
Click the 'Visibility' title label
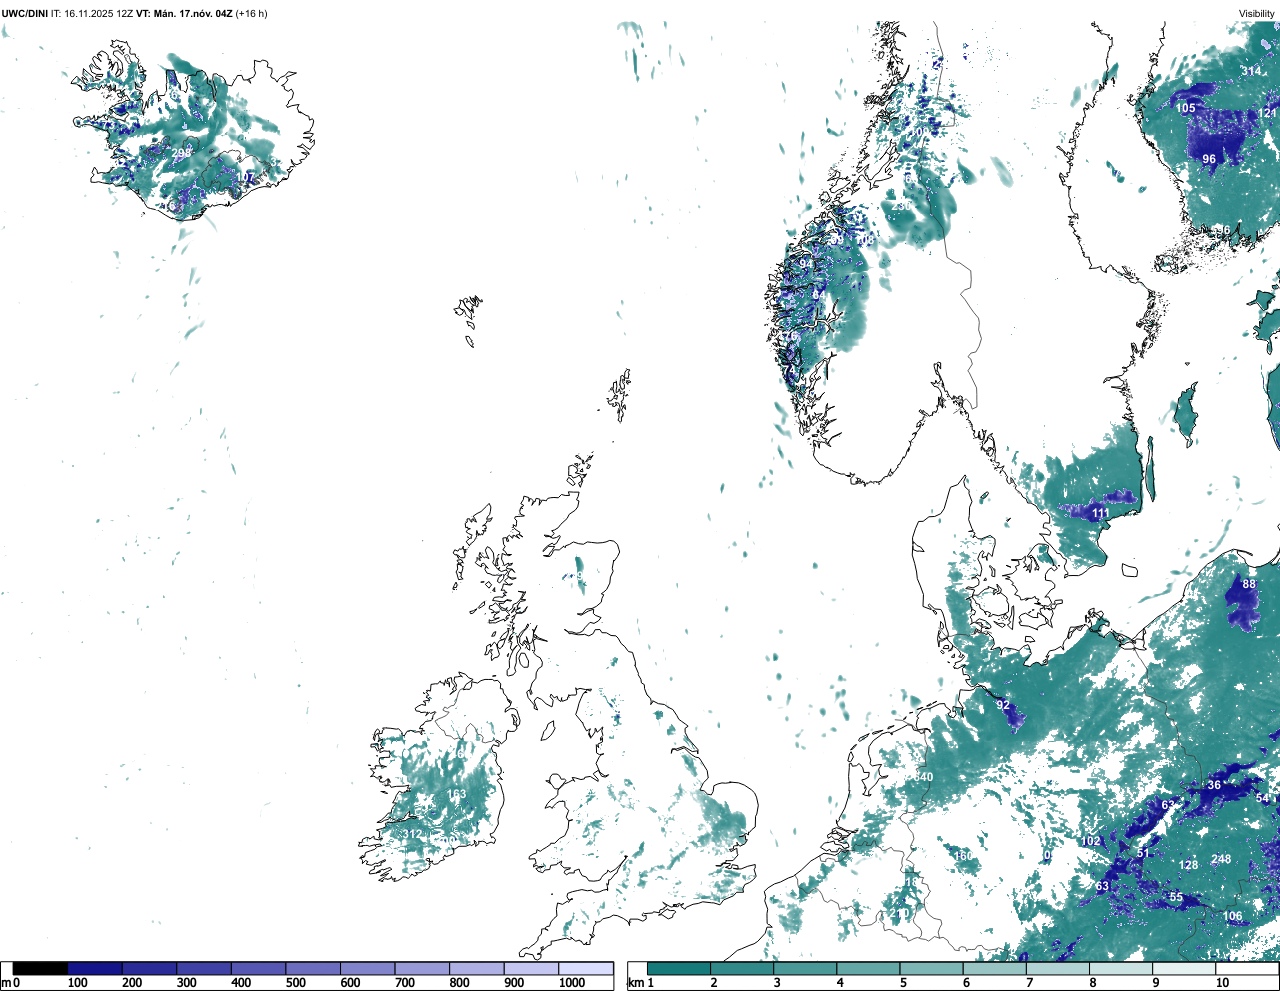[x=1257, y=14]
